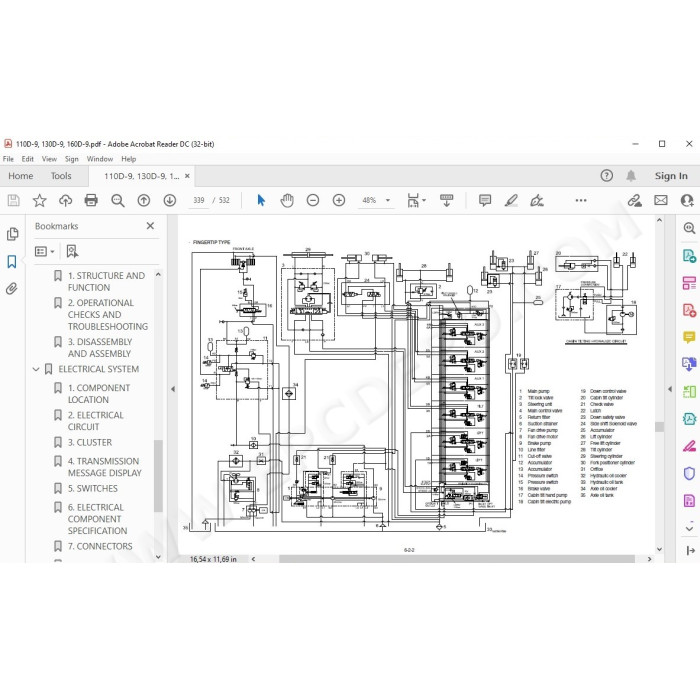Toggle the Bookmarks navigation pane icon
Screen dimensions: 700x700
coord(12,262)
